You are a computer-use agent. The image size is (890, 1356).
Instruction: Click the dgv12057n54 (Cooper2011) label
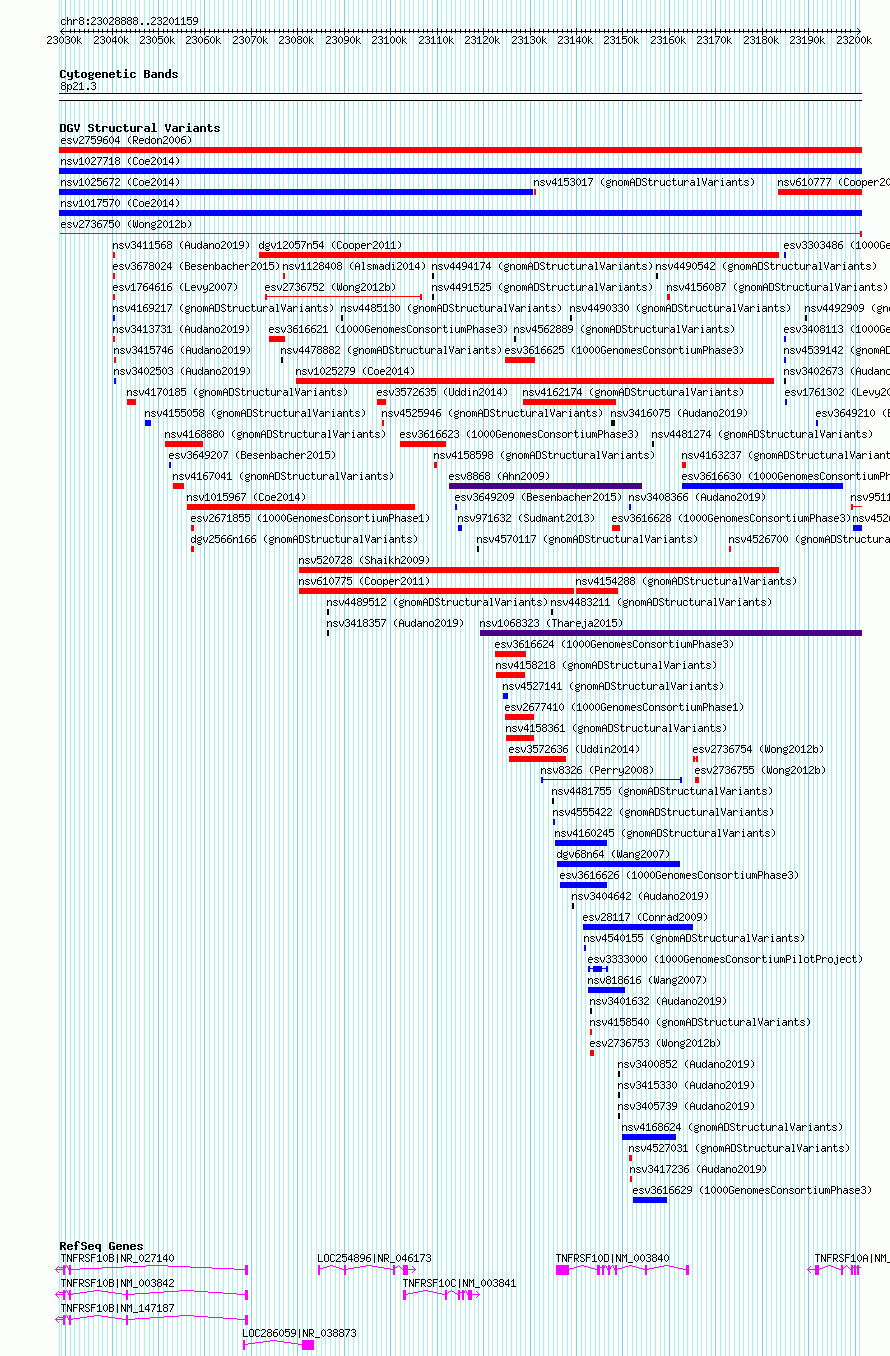click(330, 245)
